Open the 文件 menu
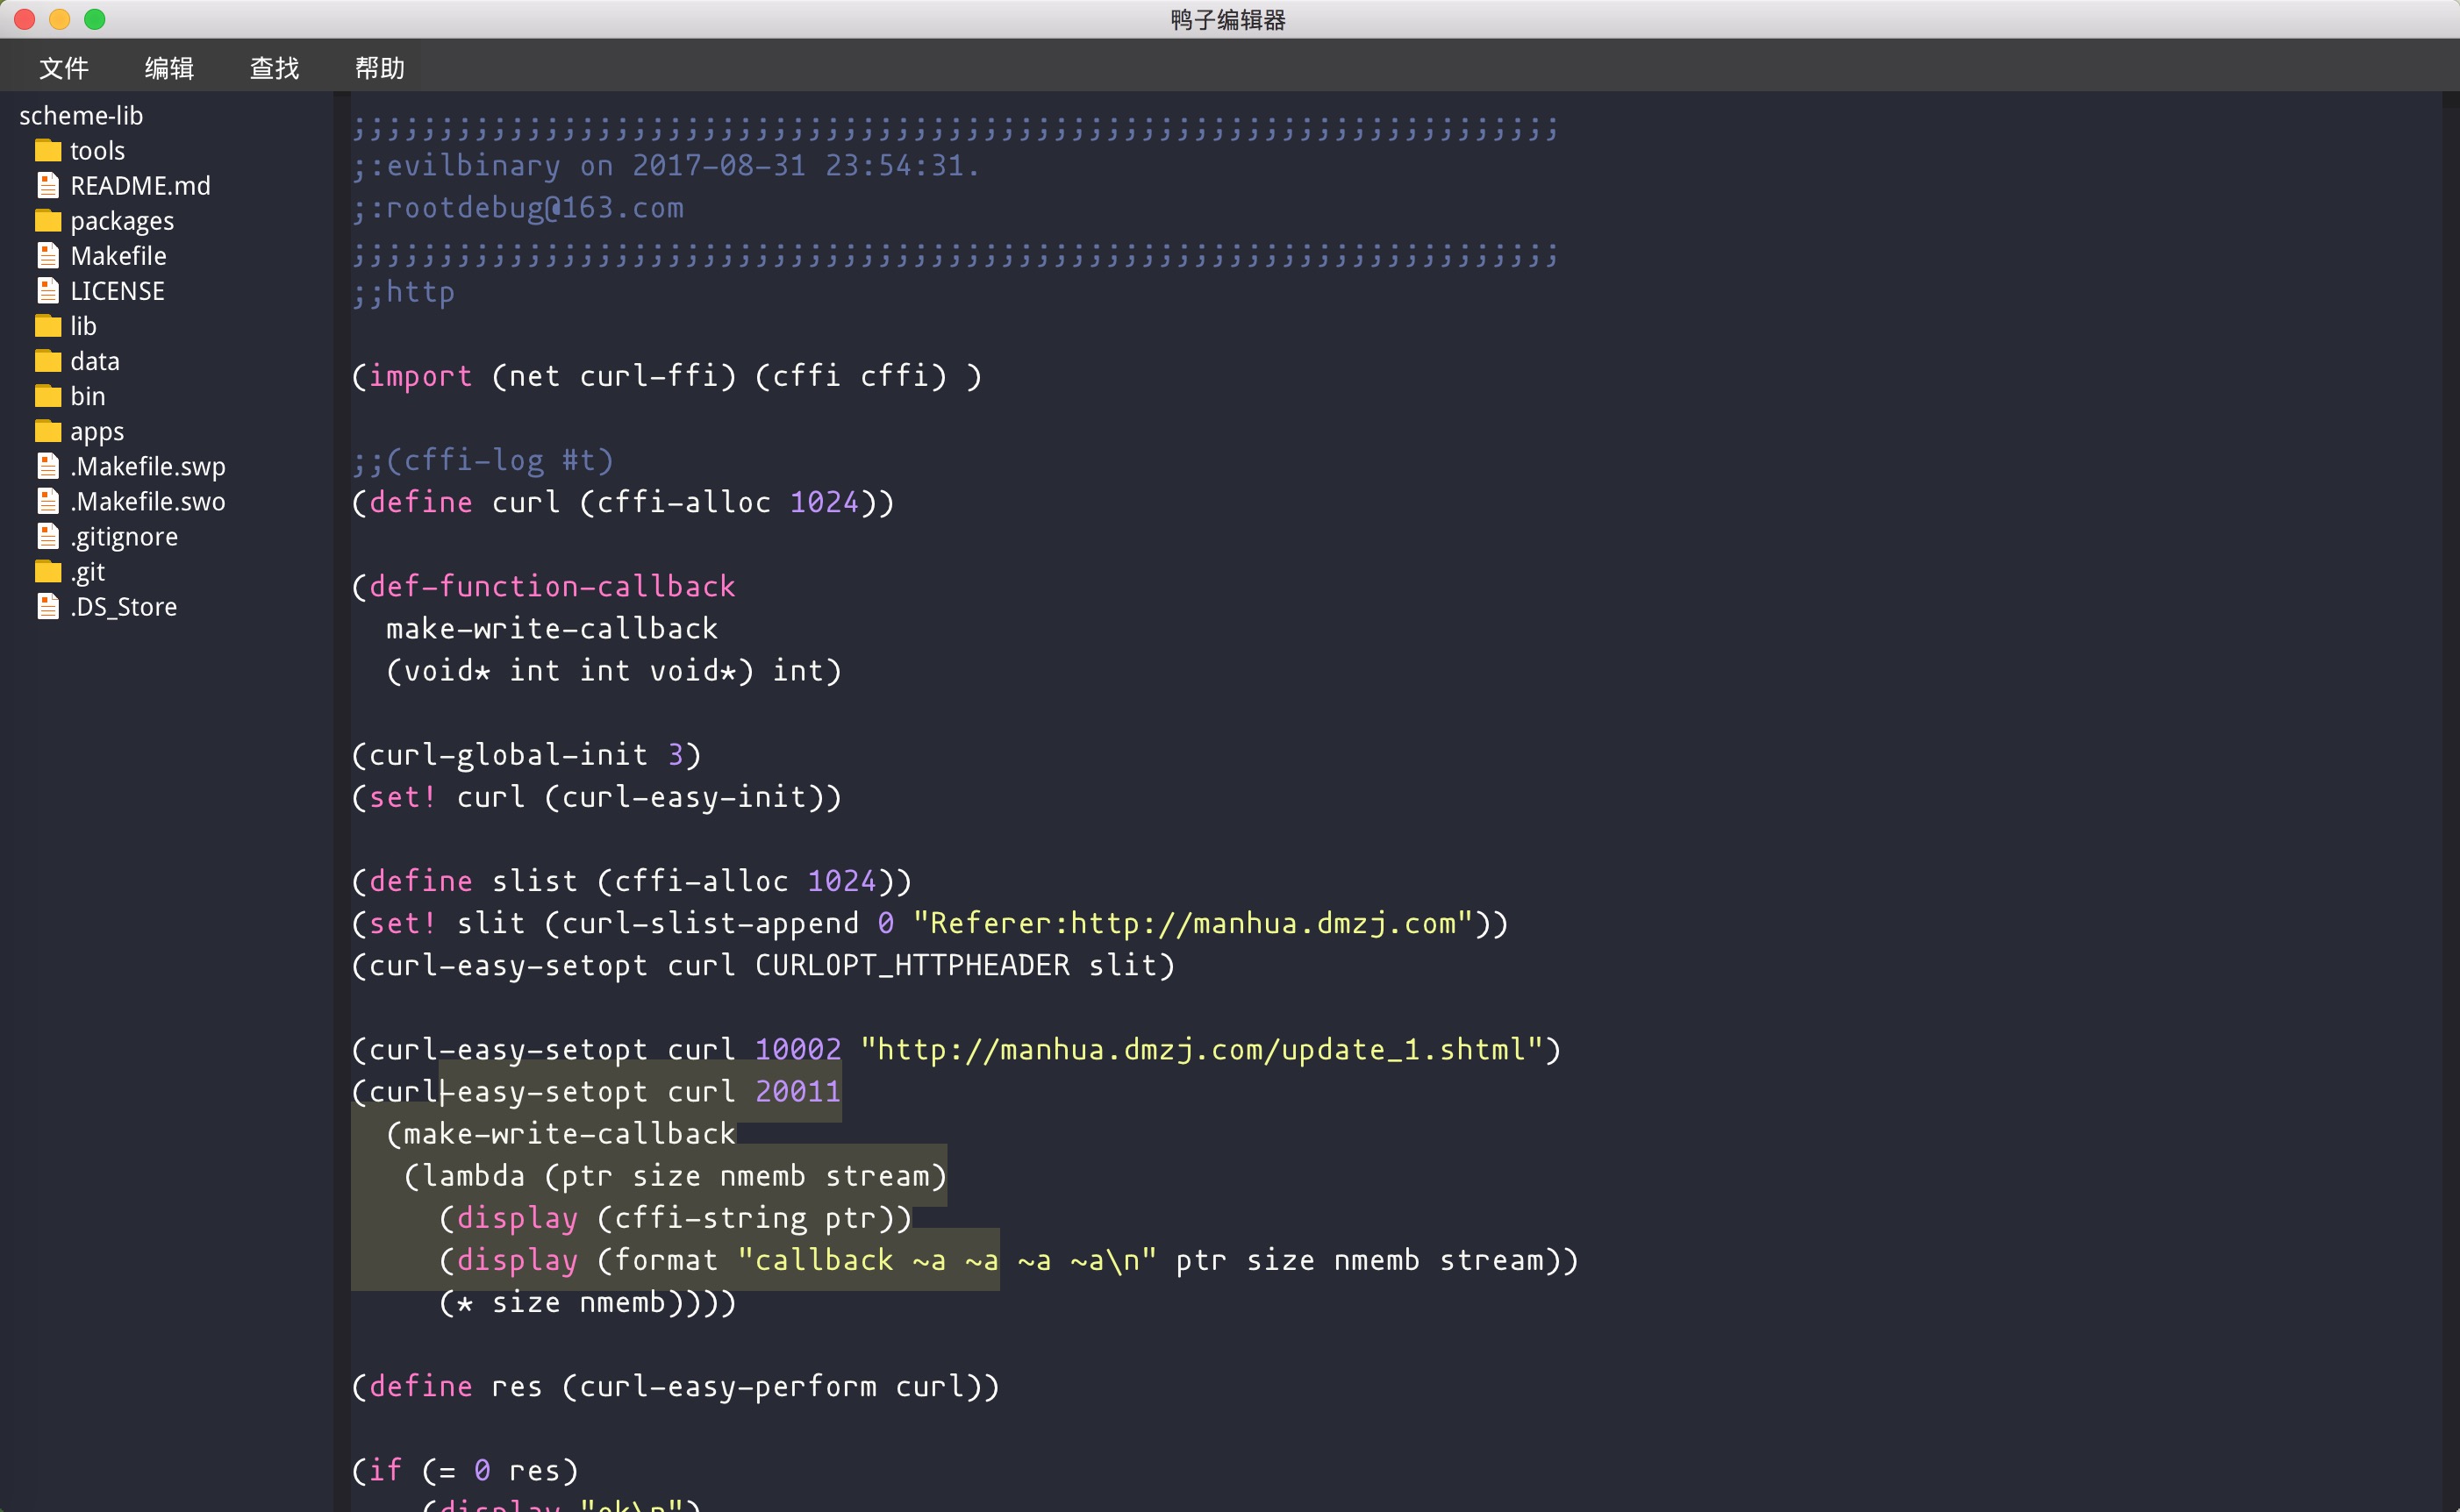Screen dimensions: 2460x1512 (x=64, y=68)
